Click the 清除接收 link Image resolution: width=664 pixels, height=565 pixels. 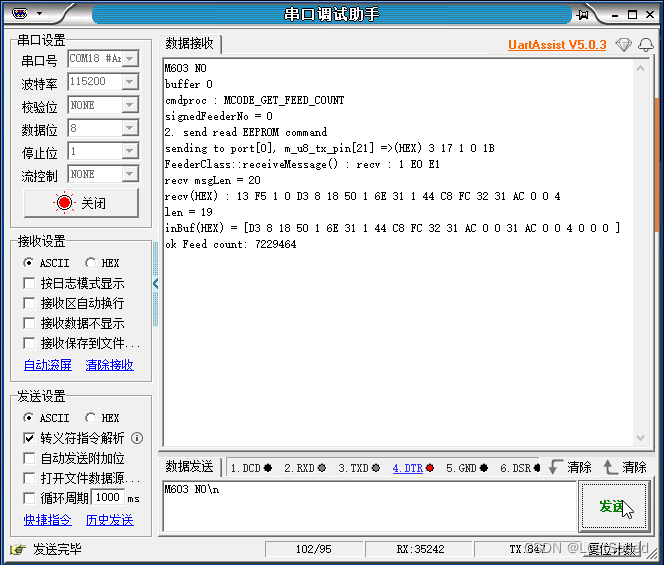click(110, 365)
